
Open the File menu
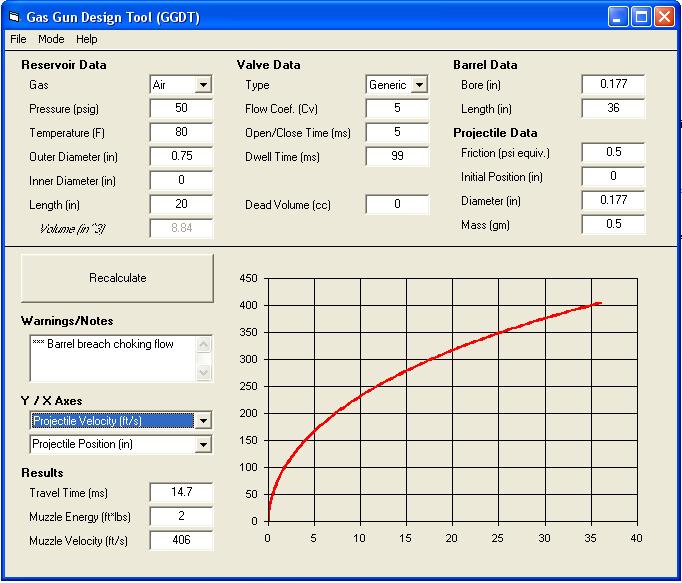coord(19,39)
